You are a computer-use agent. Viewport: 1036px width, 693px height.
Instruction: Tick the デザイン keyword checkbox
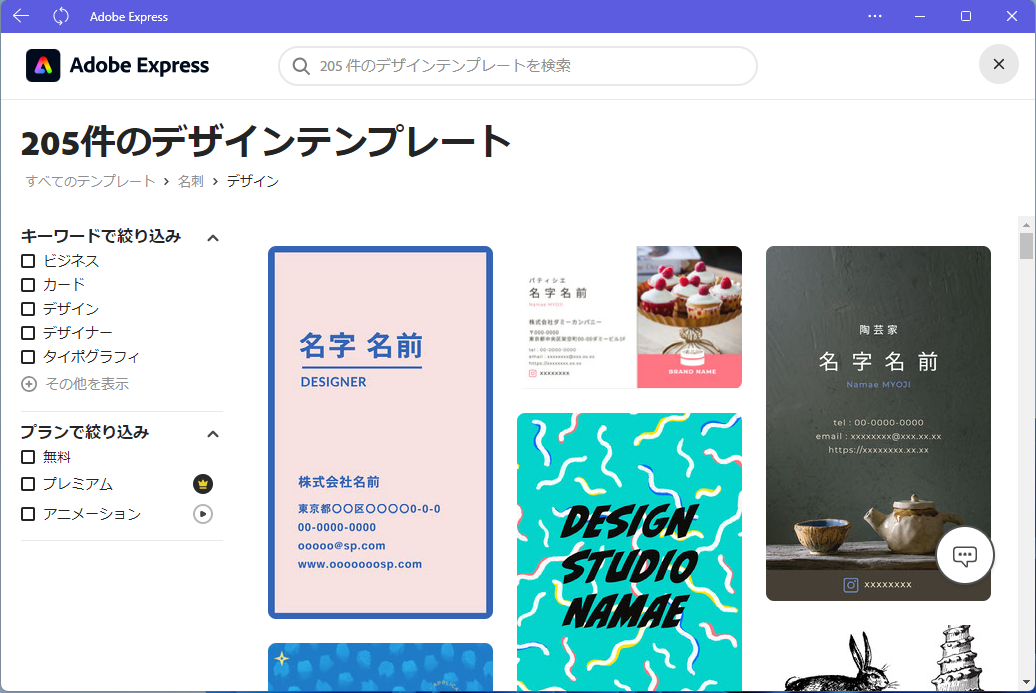[x=28, y=309]
